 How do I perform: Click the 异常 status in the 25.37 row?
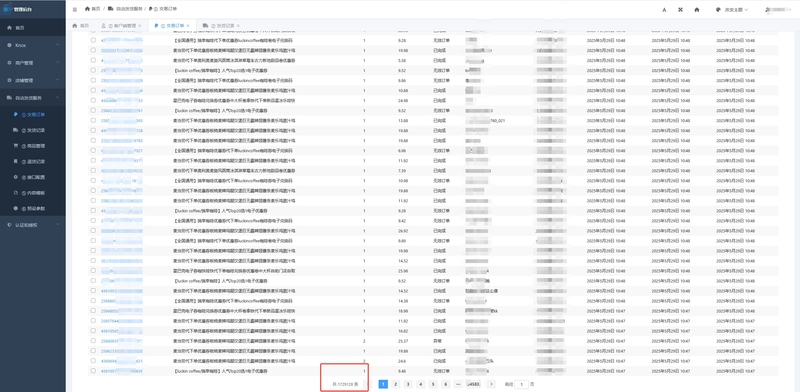pos(437,340)
